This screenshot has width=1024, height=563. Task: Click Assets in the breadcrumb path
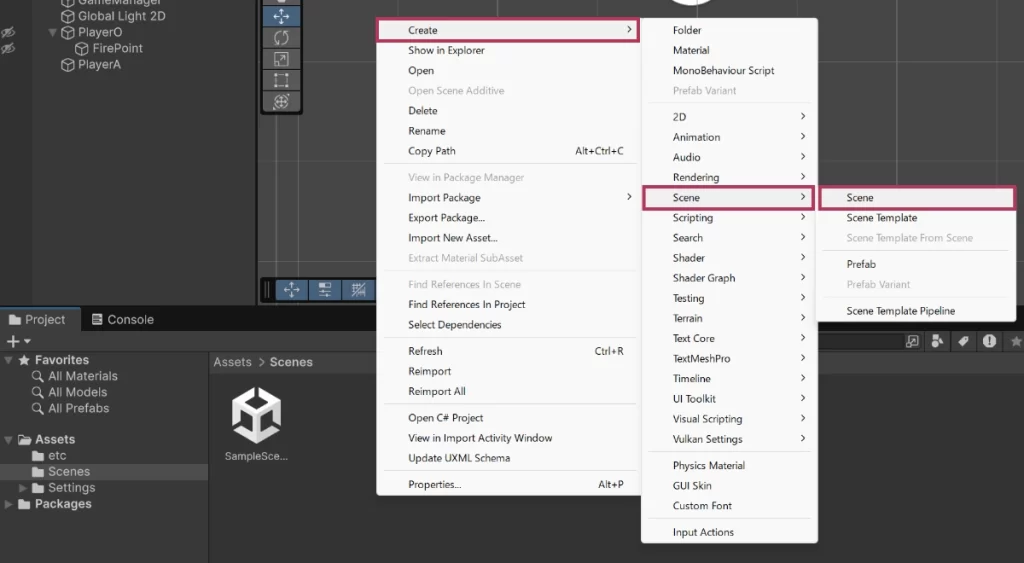(x=232, y=362)
